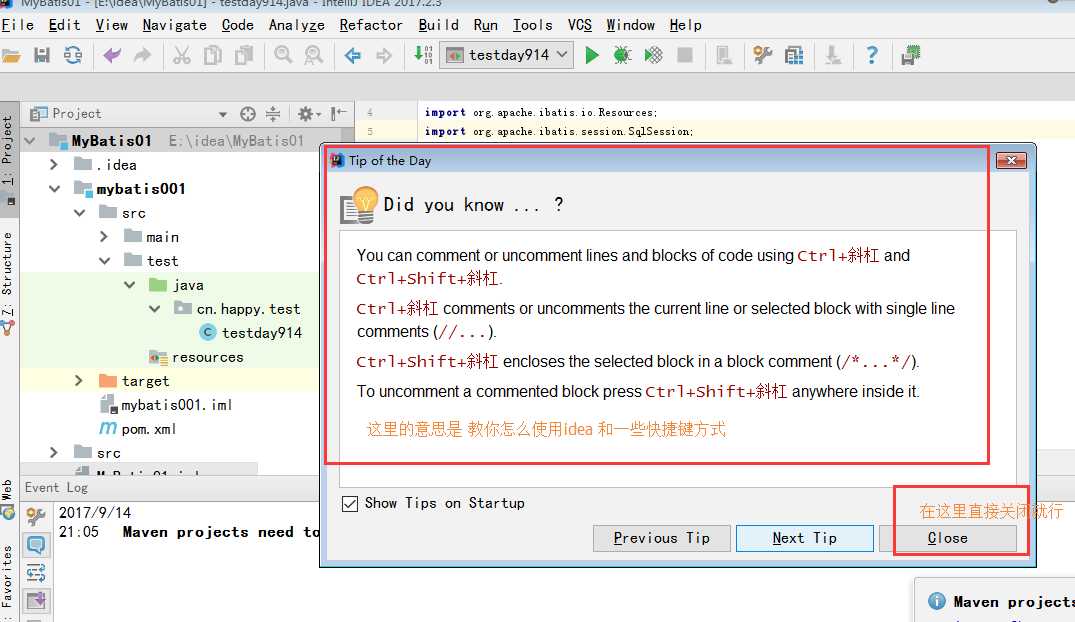
Task: Open file with the toolbar Open icon
Action: point(11,56)
